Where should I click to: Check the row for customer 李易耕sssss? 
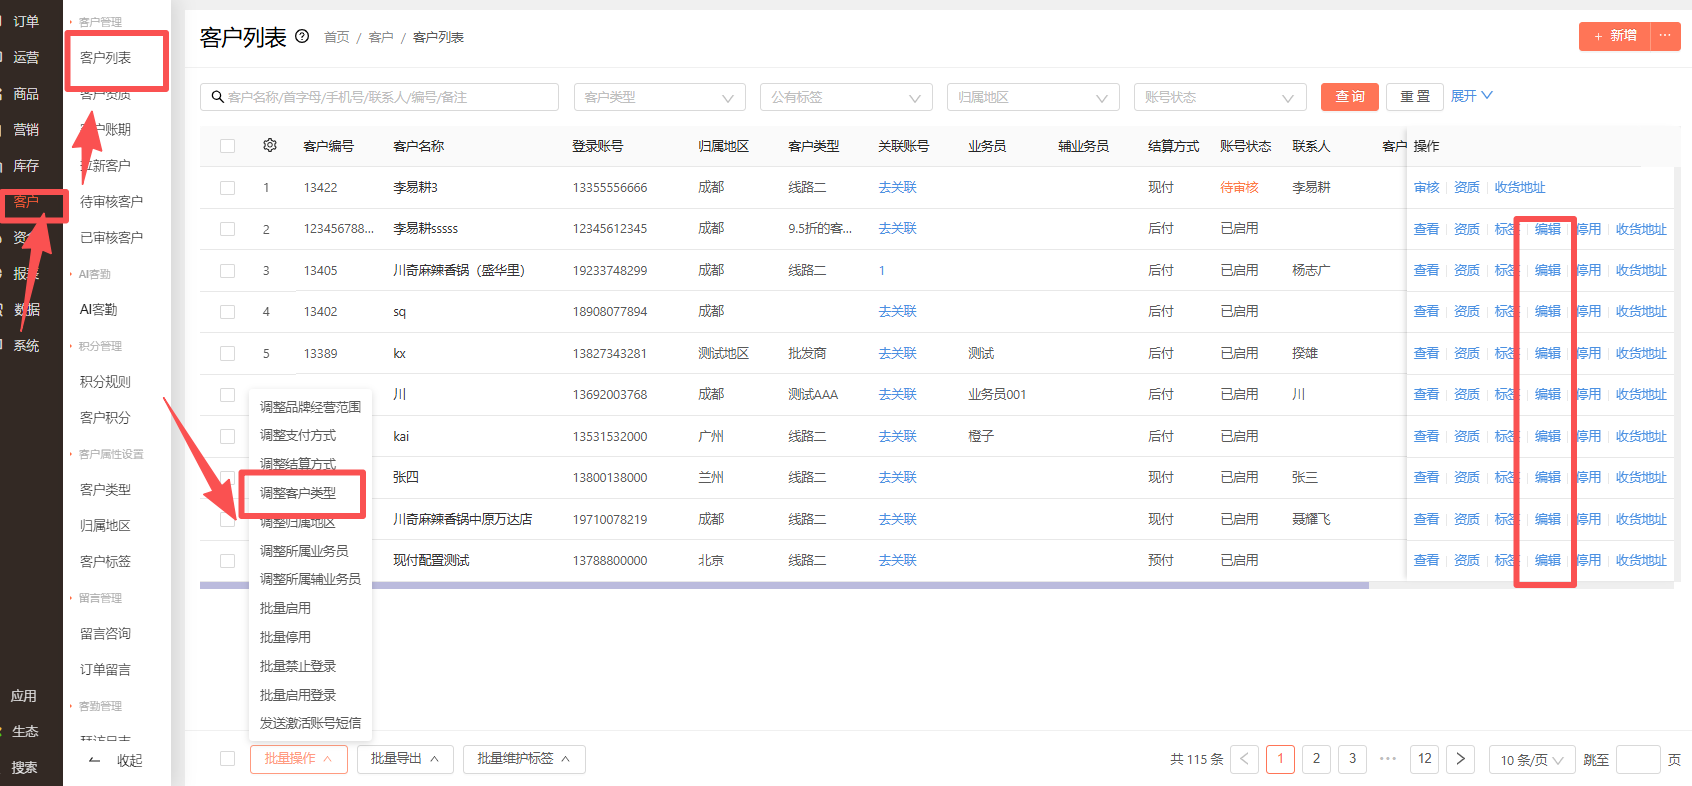pos(228,229)
